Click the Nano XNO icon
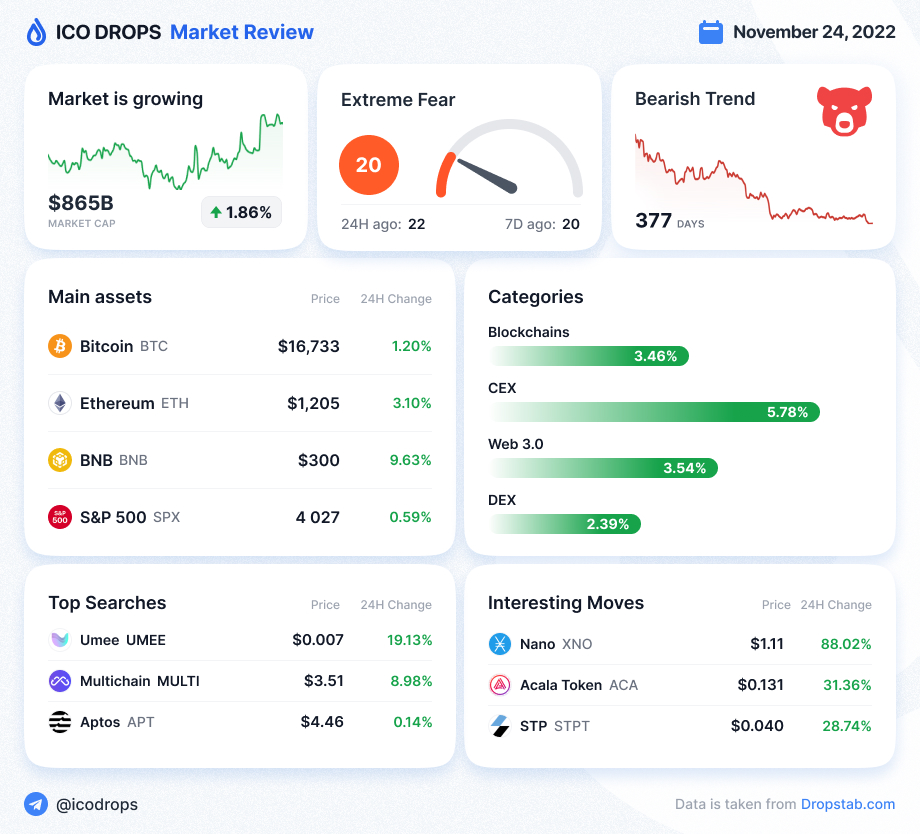Screen dimensions: 920x834 pos(500,644)
